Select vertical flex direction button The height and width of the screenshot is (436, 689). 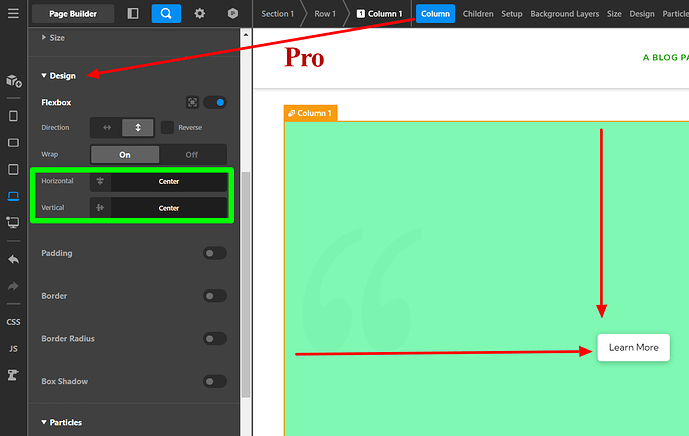[x=137, y=128]
